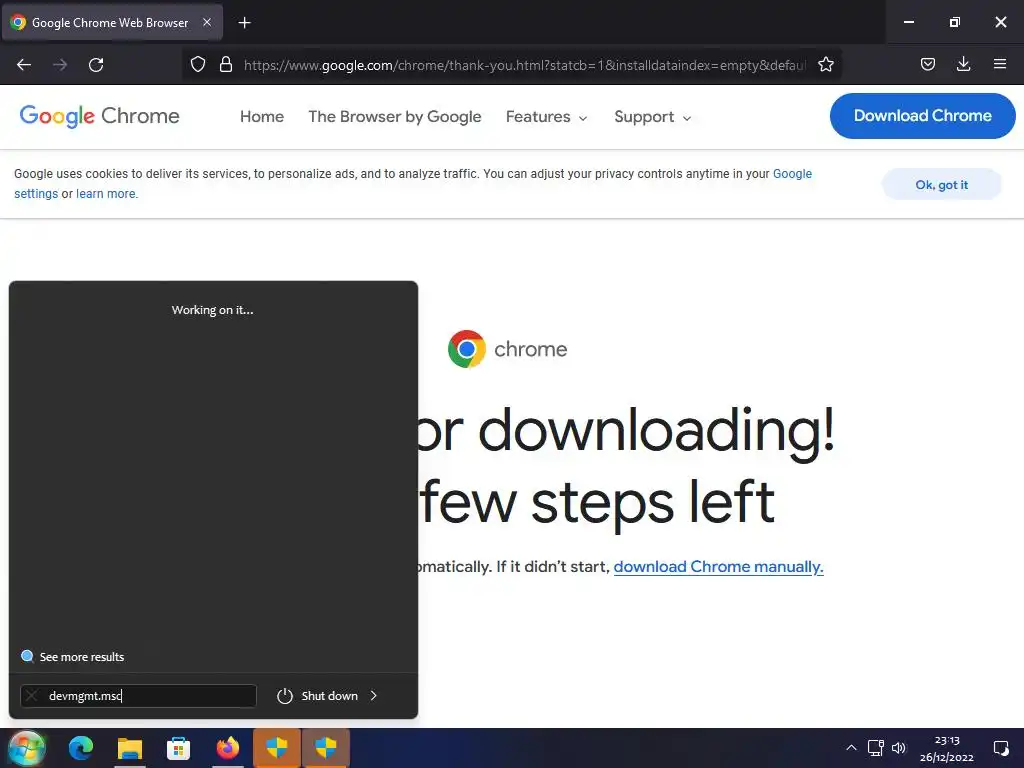Expand the Support dropdown

point(652,117)
